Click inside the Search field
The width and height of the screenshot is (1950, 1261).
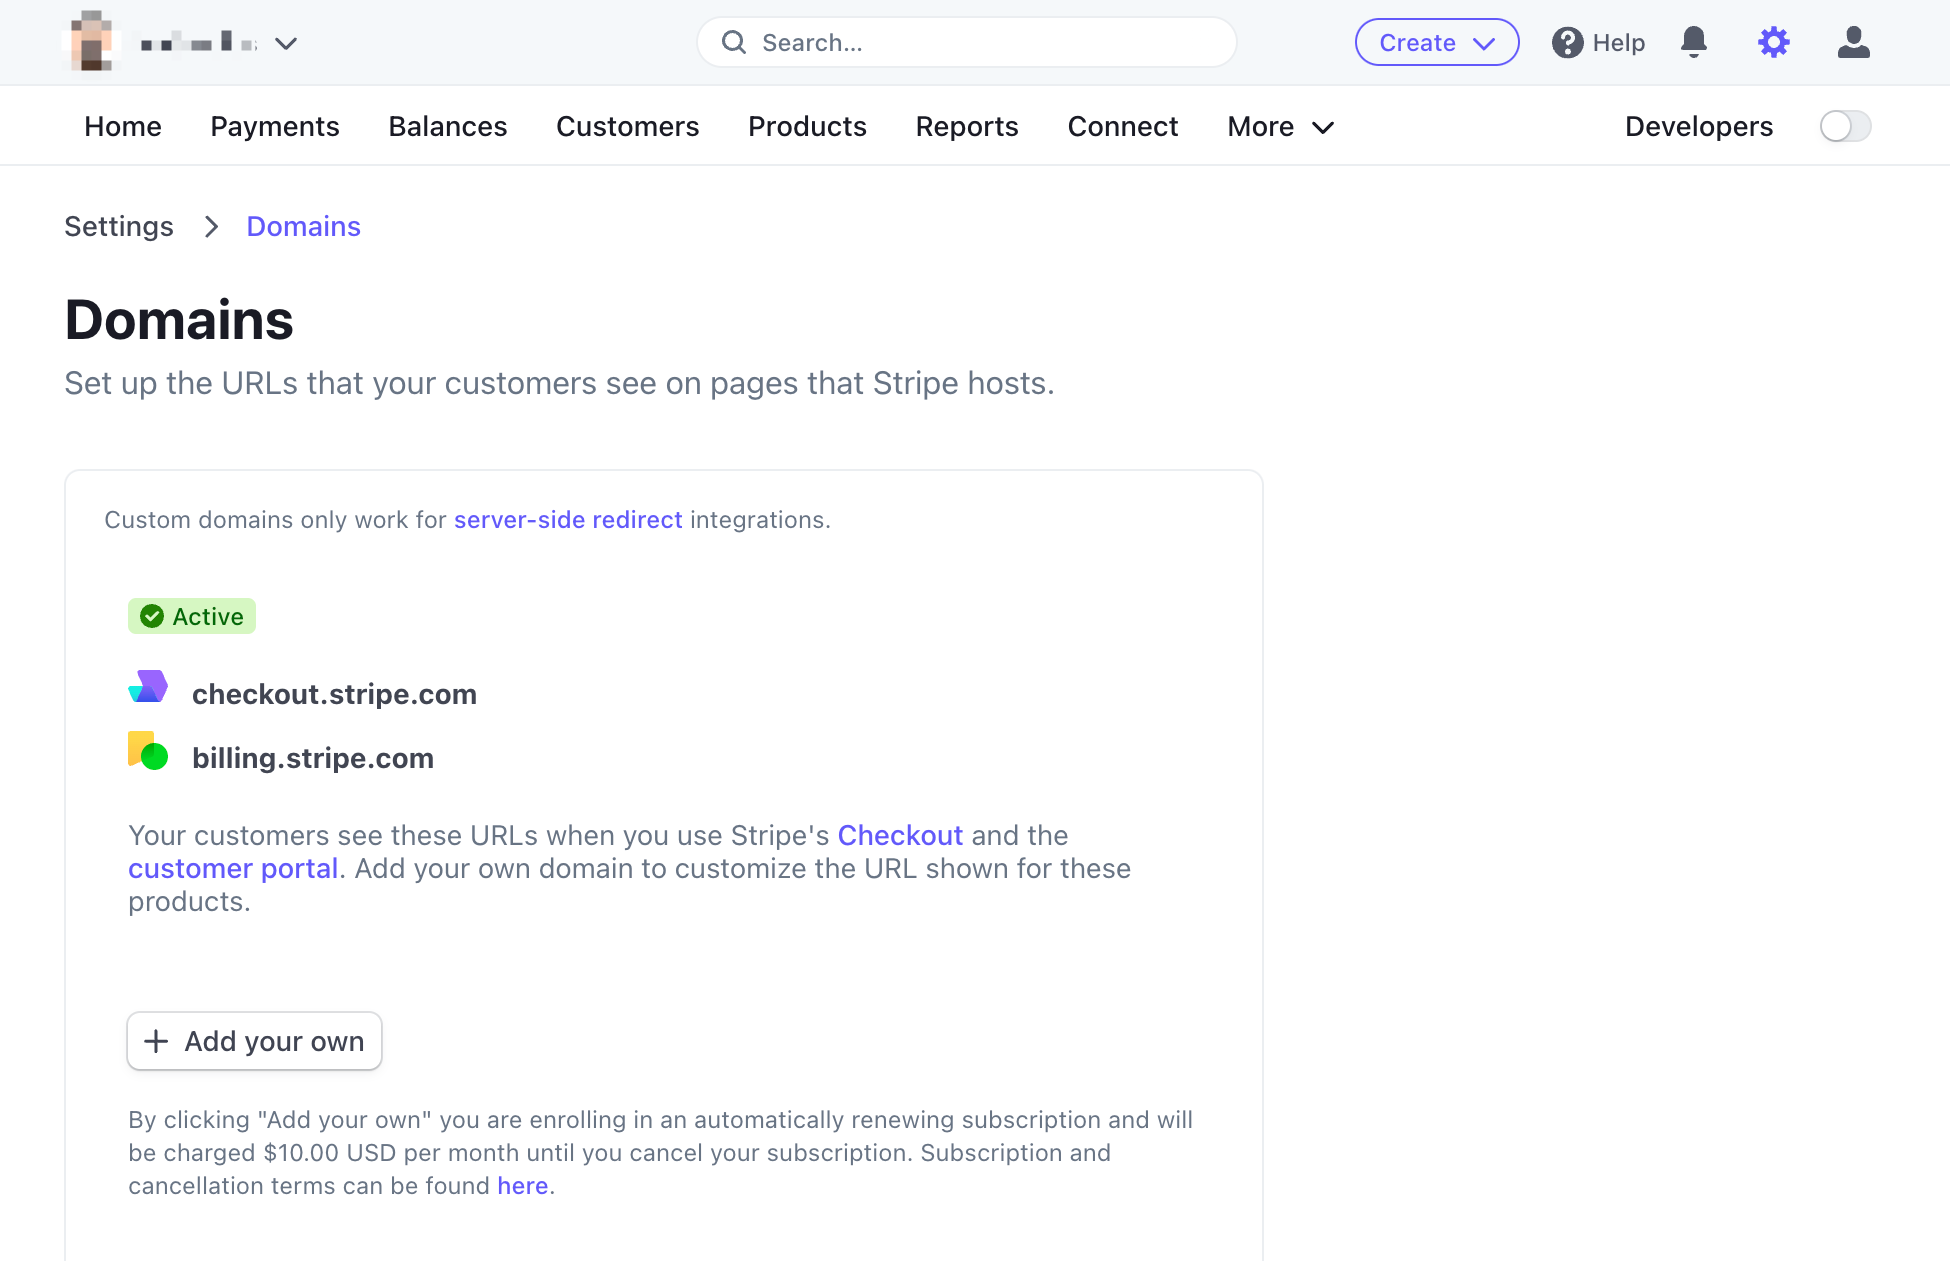click(x=965, y=42)
